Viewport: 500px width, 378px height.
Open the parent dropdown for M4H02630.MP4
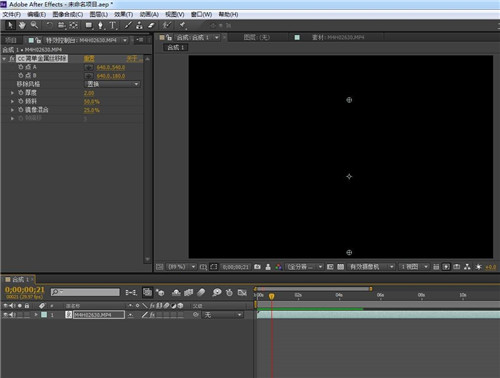click(x=223, y=315)
